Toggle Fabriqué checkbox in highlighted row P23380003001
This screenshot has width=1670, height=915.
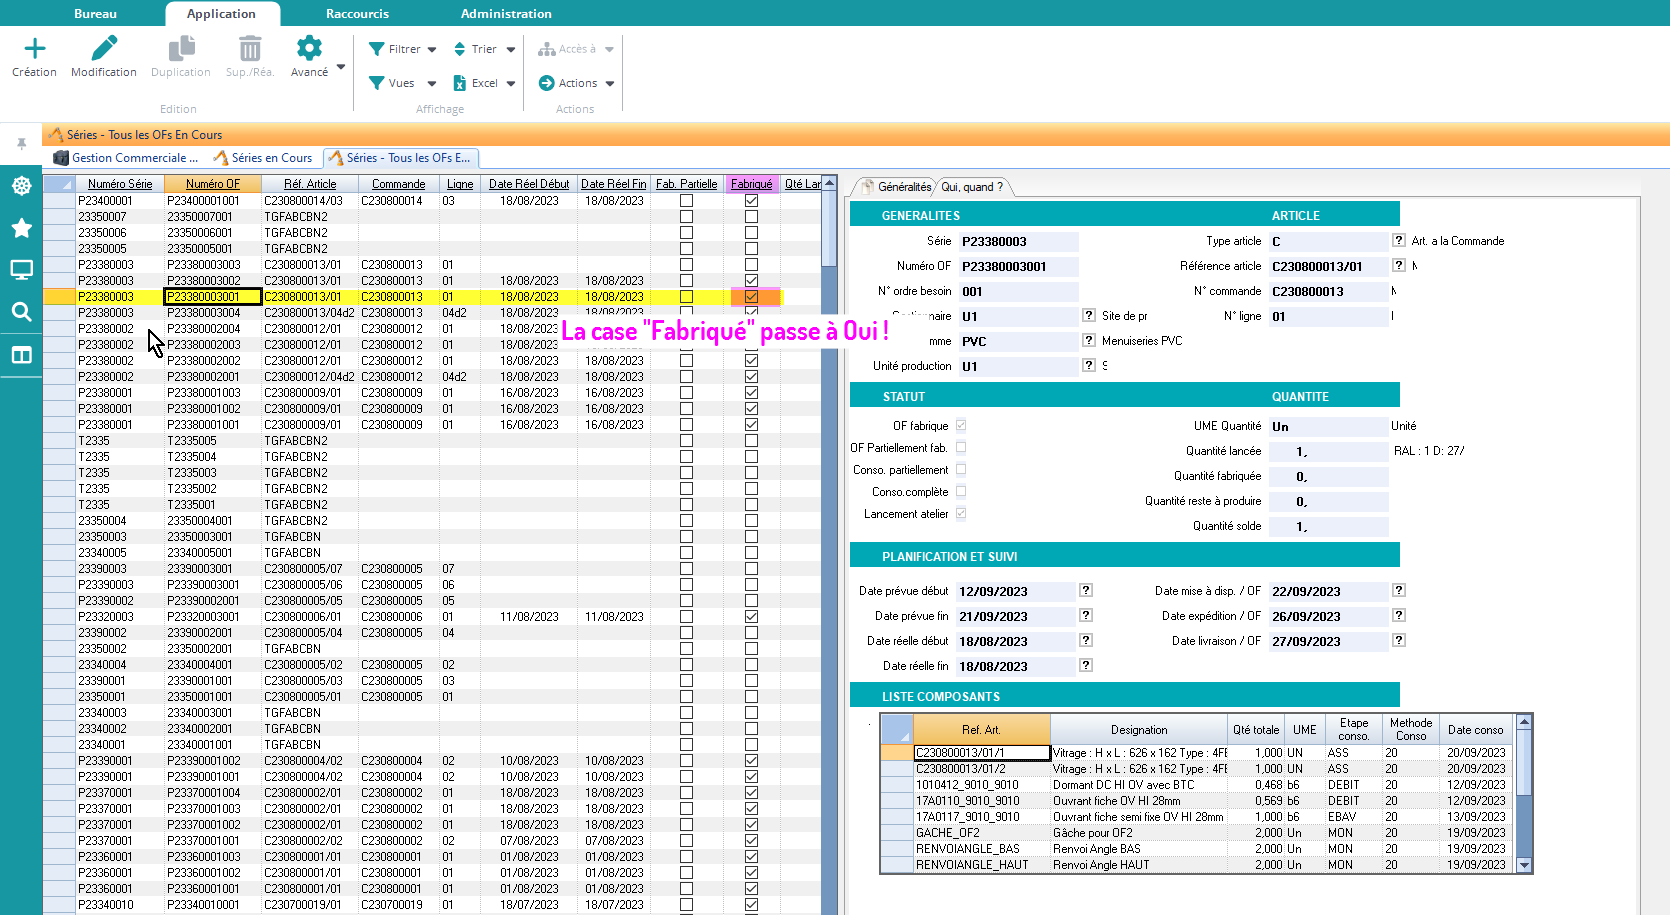(x=751, y=297)
